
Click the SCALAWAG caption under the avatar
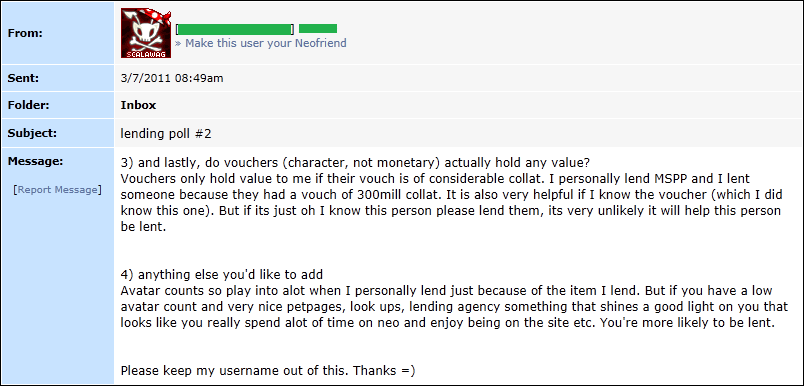click(146, 54)
